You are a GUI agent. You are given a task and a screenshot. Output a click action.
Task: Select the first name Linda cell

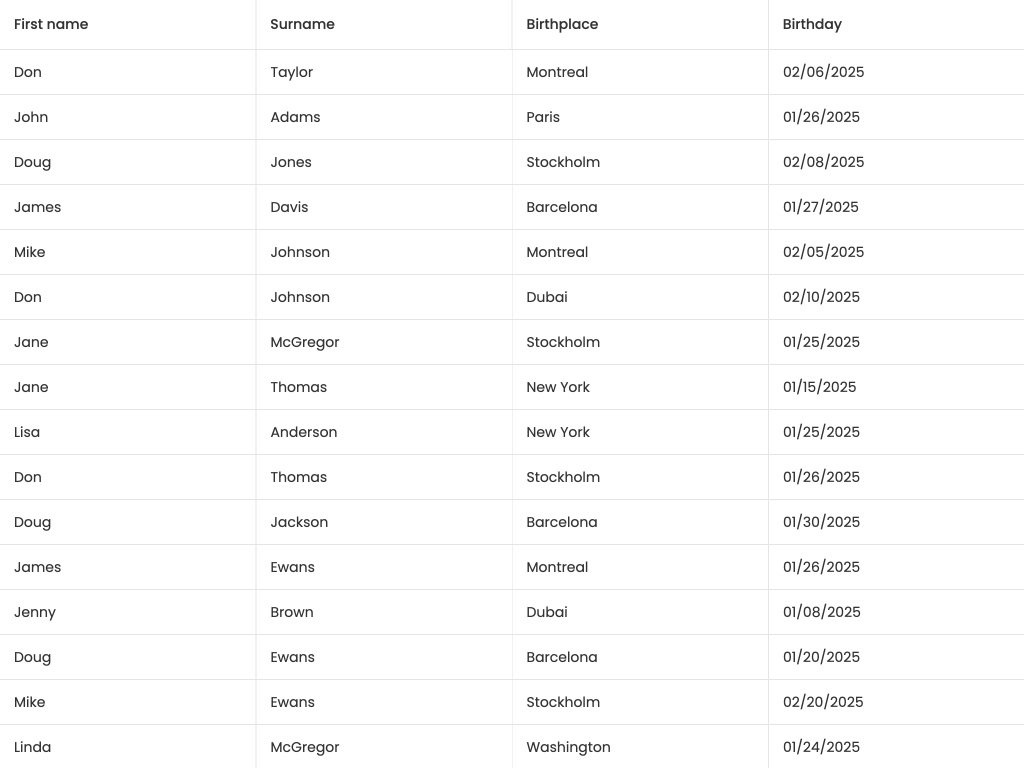(33, 747)
